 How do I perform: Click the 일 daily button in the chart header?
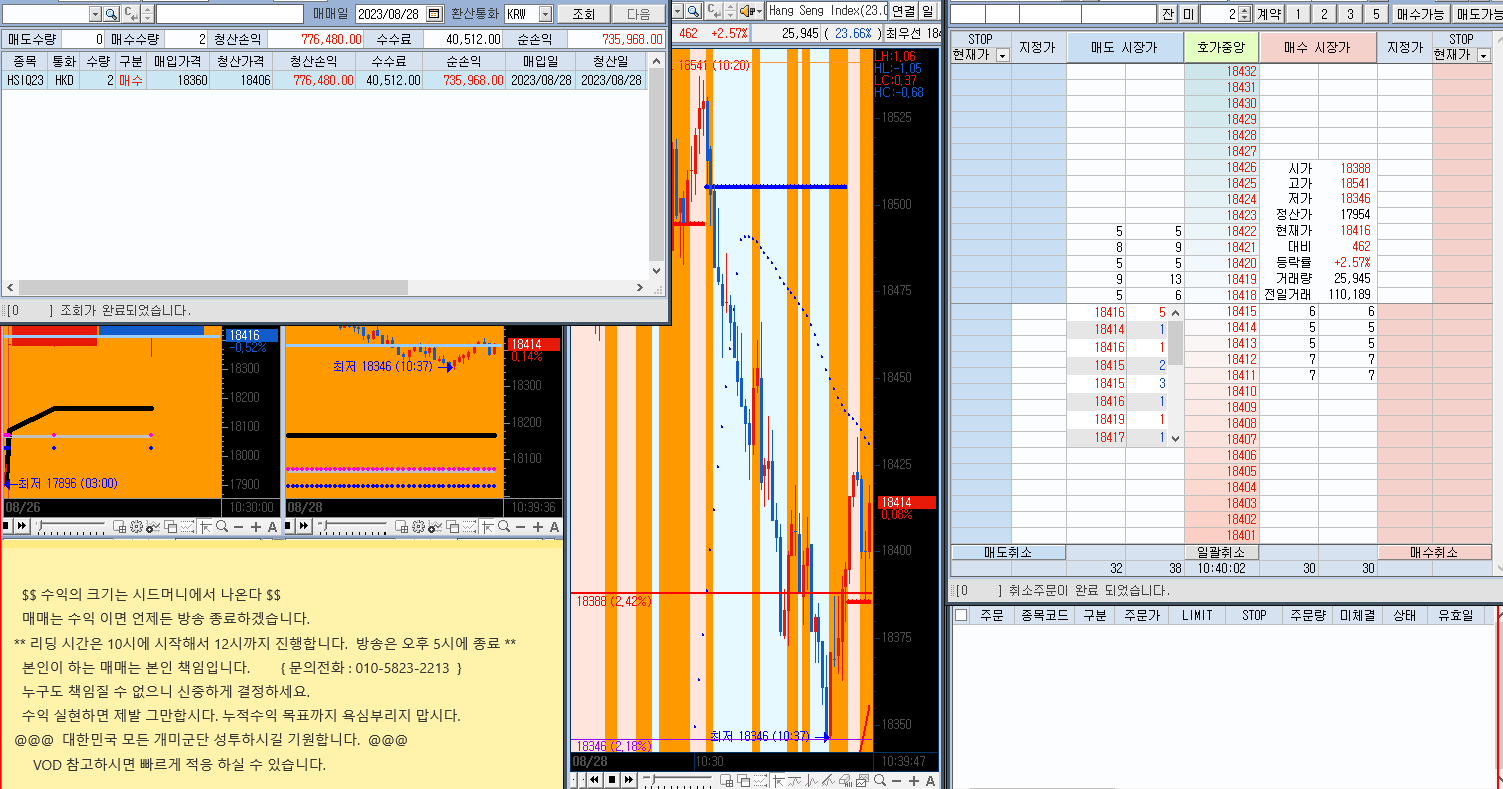click(x=927, y=10)
